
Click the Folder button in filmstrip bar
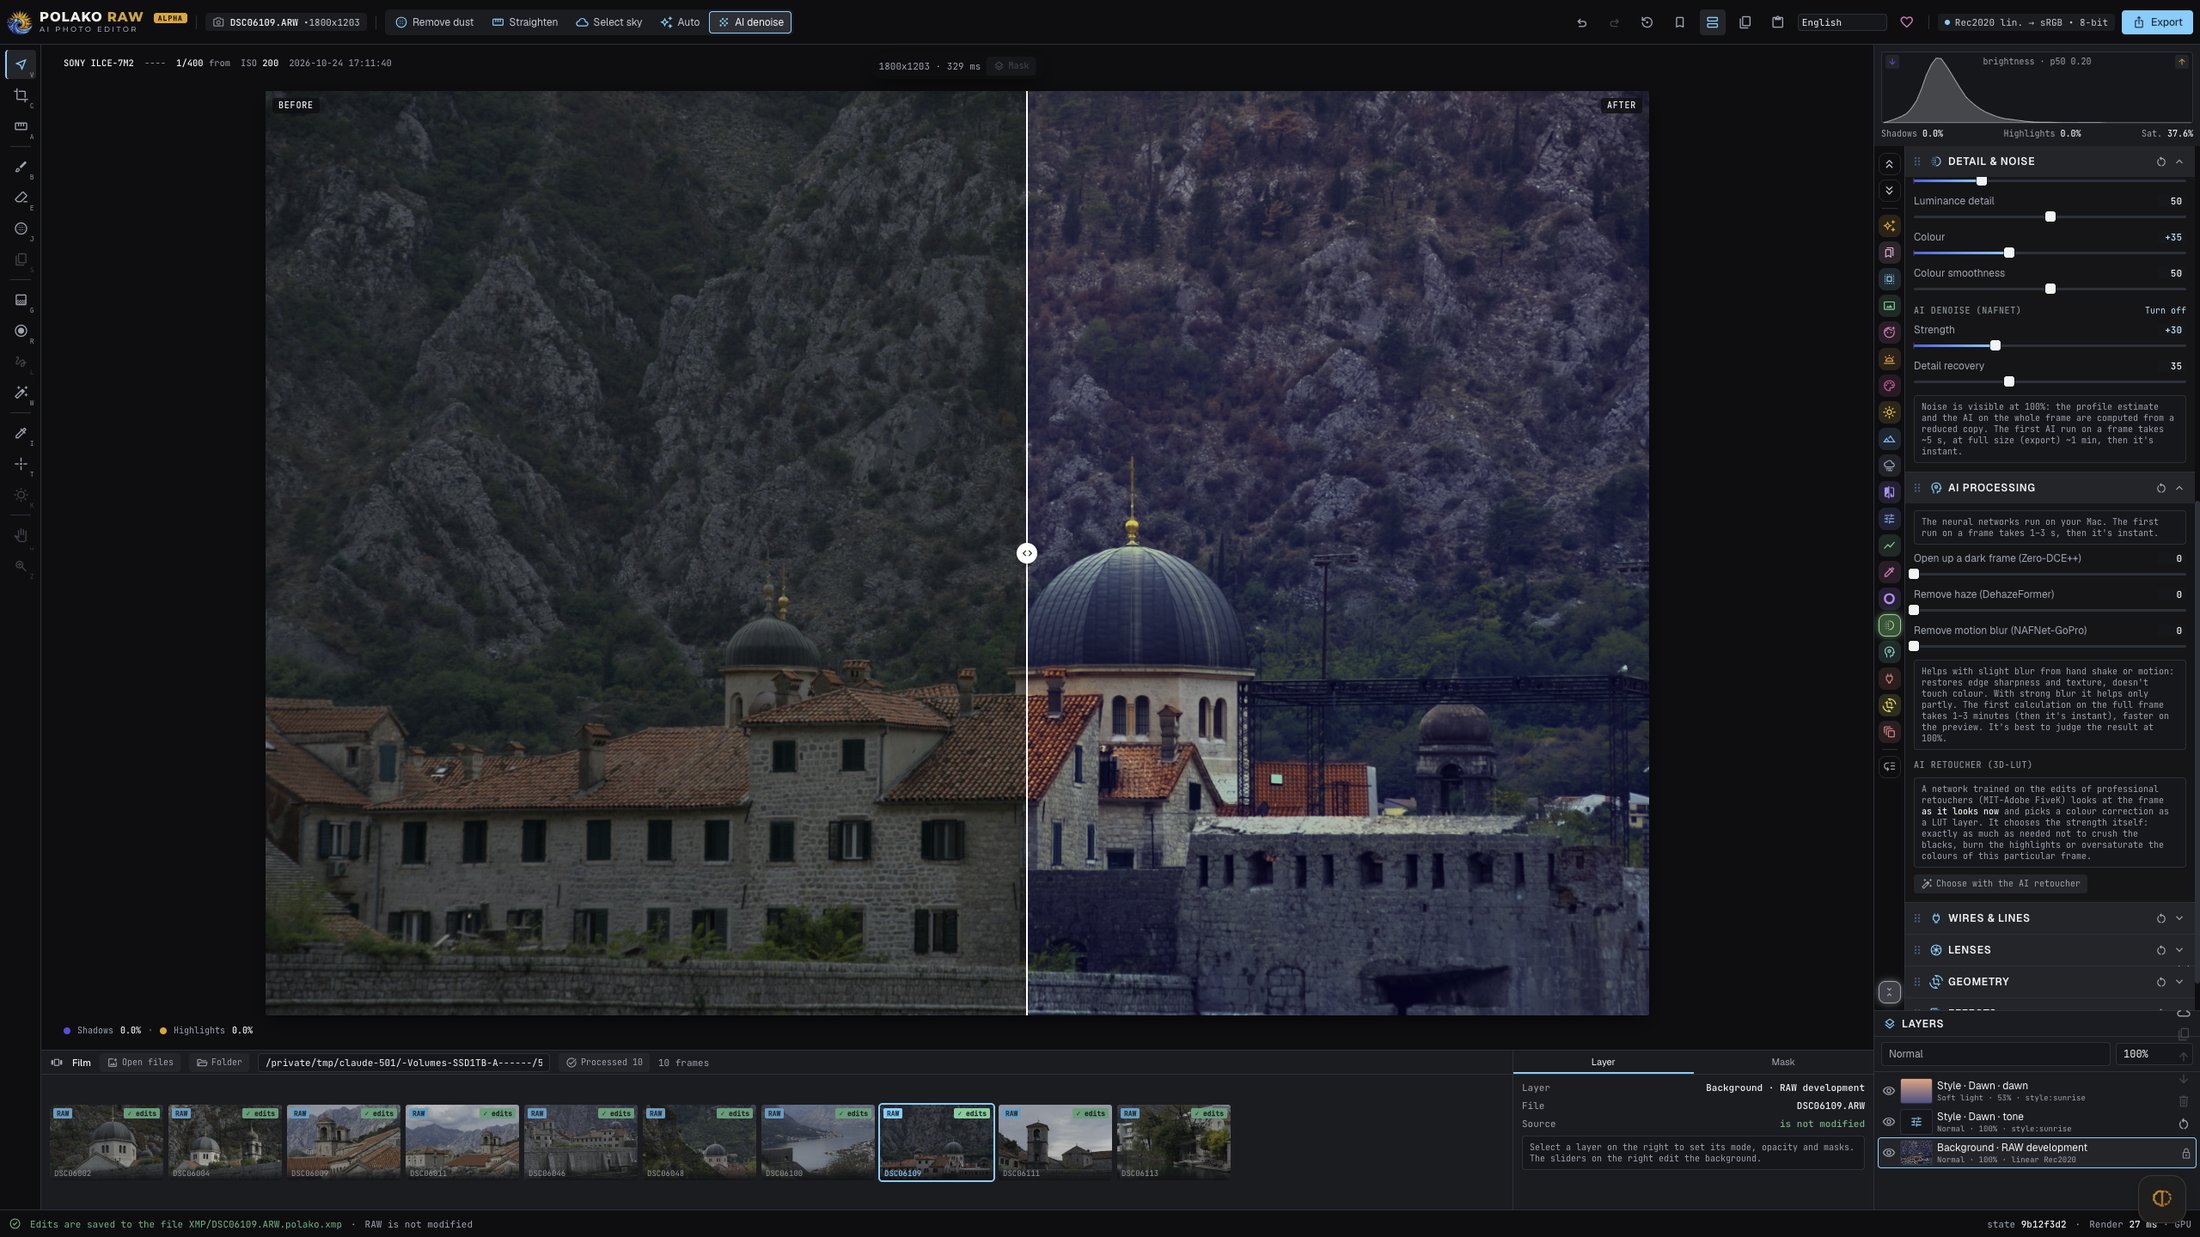point(219,1063)
